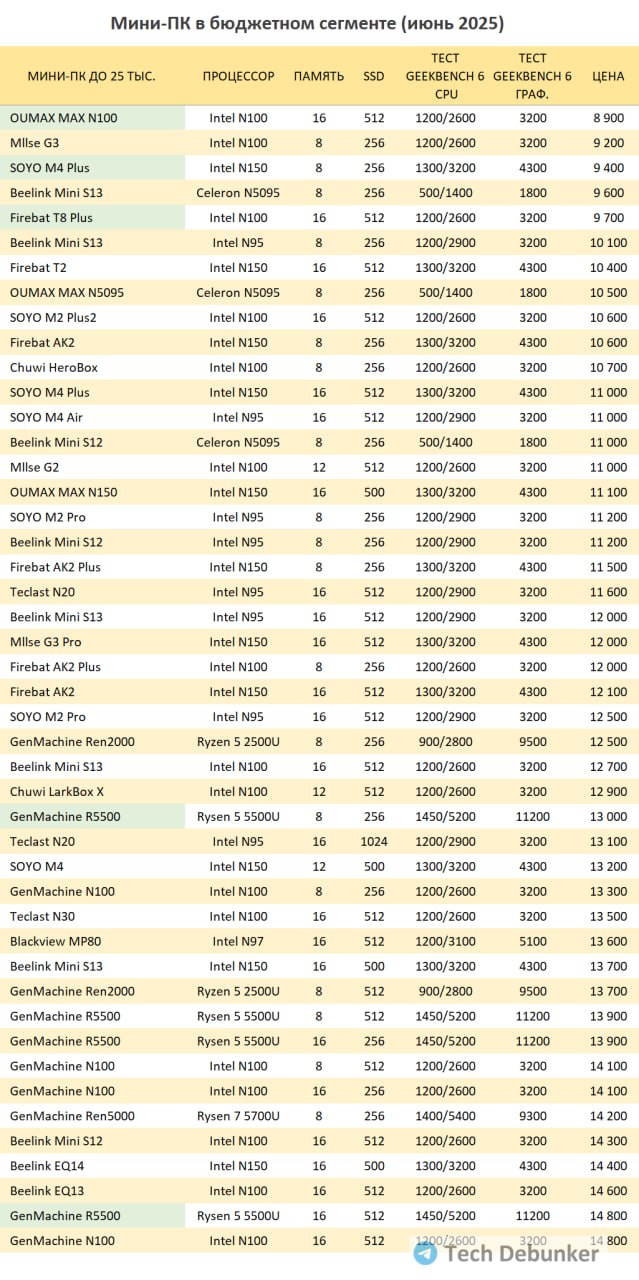The image size is (639, 1280).
Task: Click the ЦЕНА column header
Action: (x=609, y=76)
